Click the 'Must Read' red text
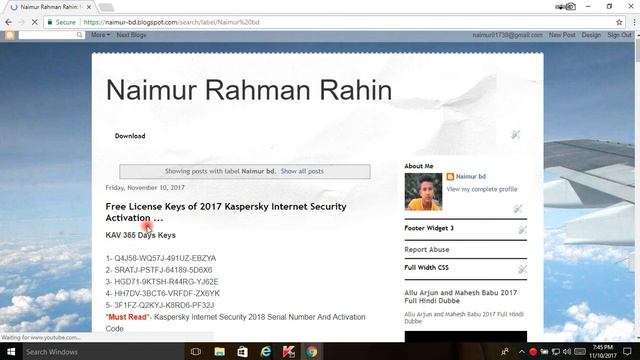The height and width of the screenshot is (360, 640). 127,317
